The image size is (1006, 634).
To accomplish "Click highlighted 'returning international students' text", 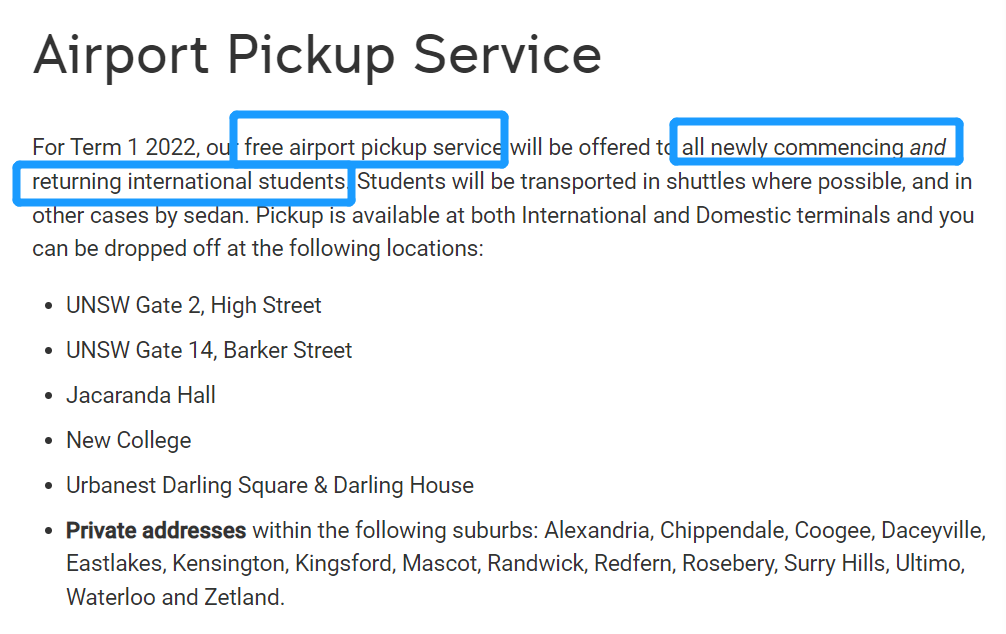I will coord(188,182).
